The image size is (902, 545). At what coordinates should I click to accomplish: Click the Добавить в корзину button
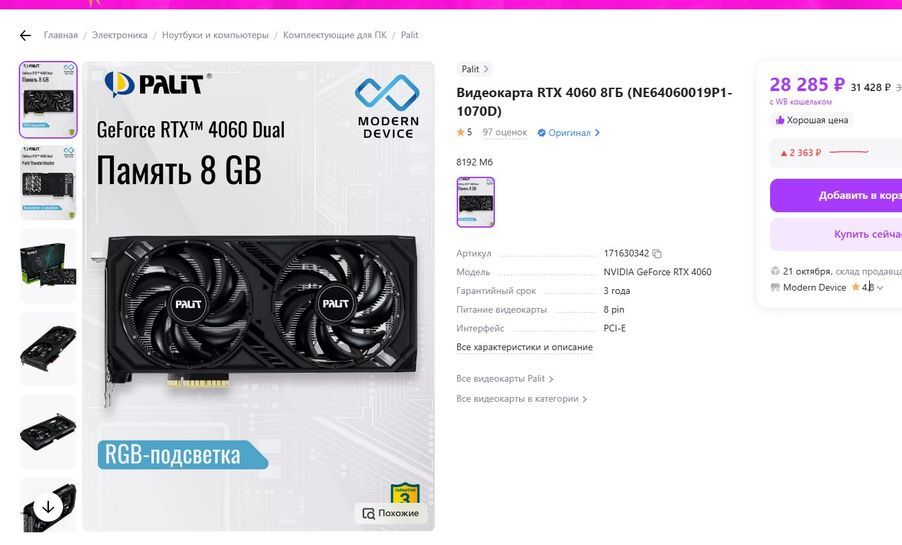click(836, 196)
